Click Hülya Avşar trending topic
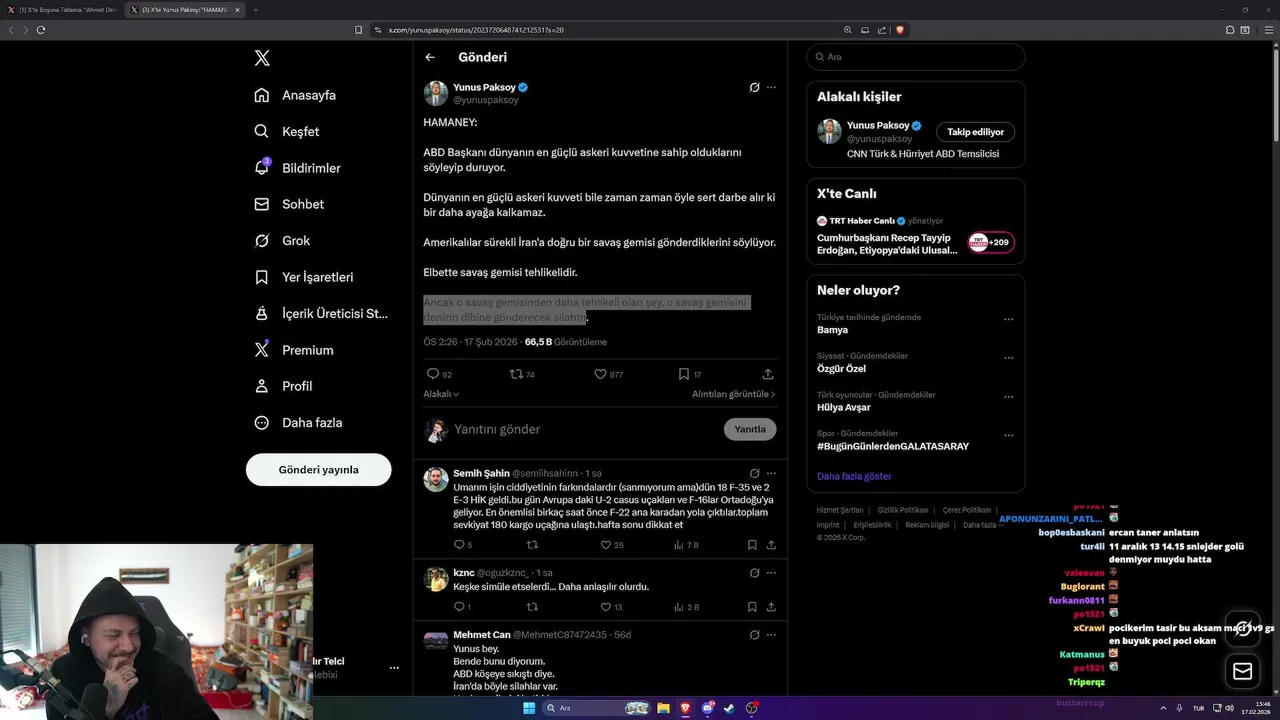This screenshot has width=1280, height=720. [x=844, y=407]
